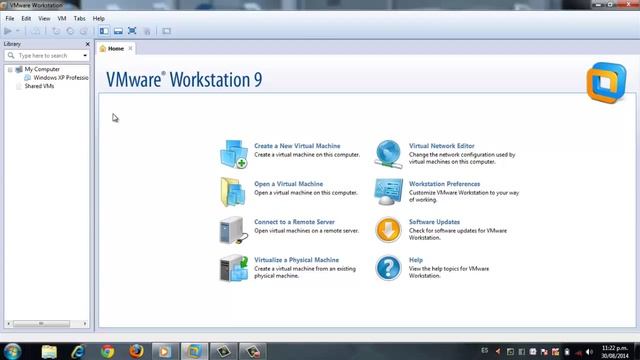The height and width of the screenshot is (360, 640).
Task: Click the console view toolbar icon at right
Action: pyautogui.click(x=167, y=31)
